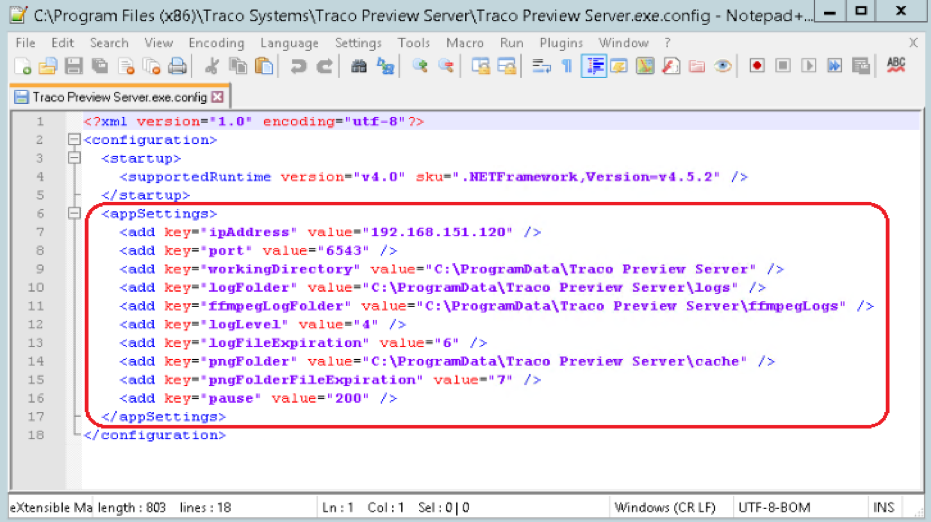Close document with menu bar X
931x522 pixels.
point(914,43)
